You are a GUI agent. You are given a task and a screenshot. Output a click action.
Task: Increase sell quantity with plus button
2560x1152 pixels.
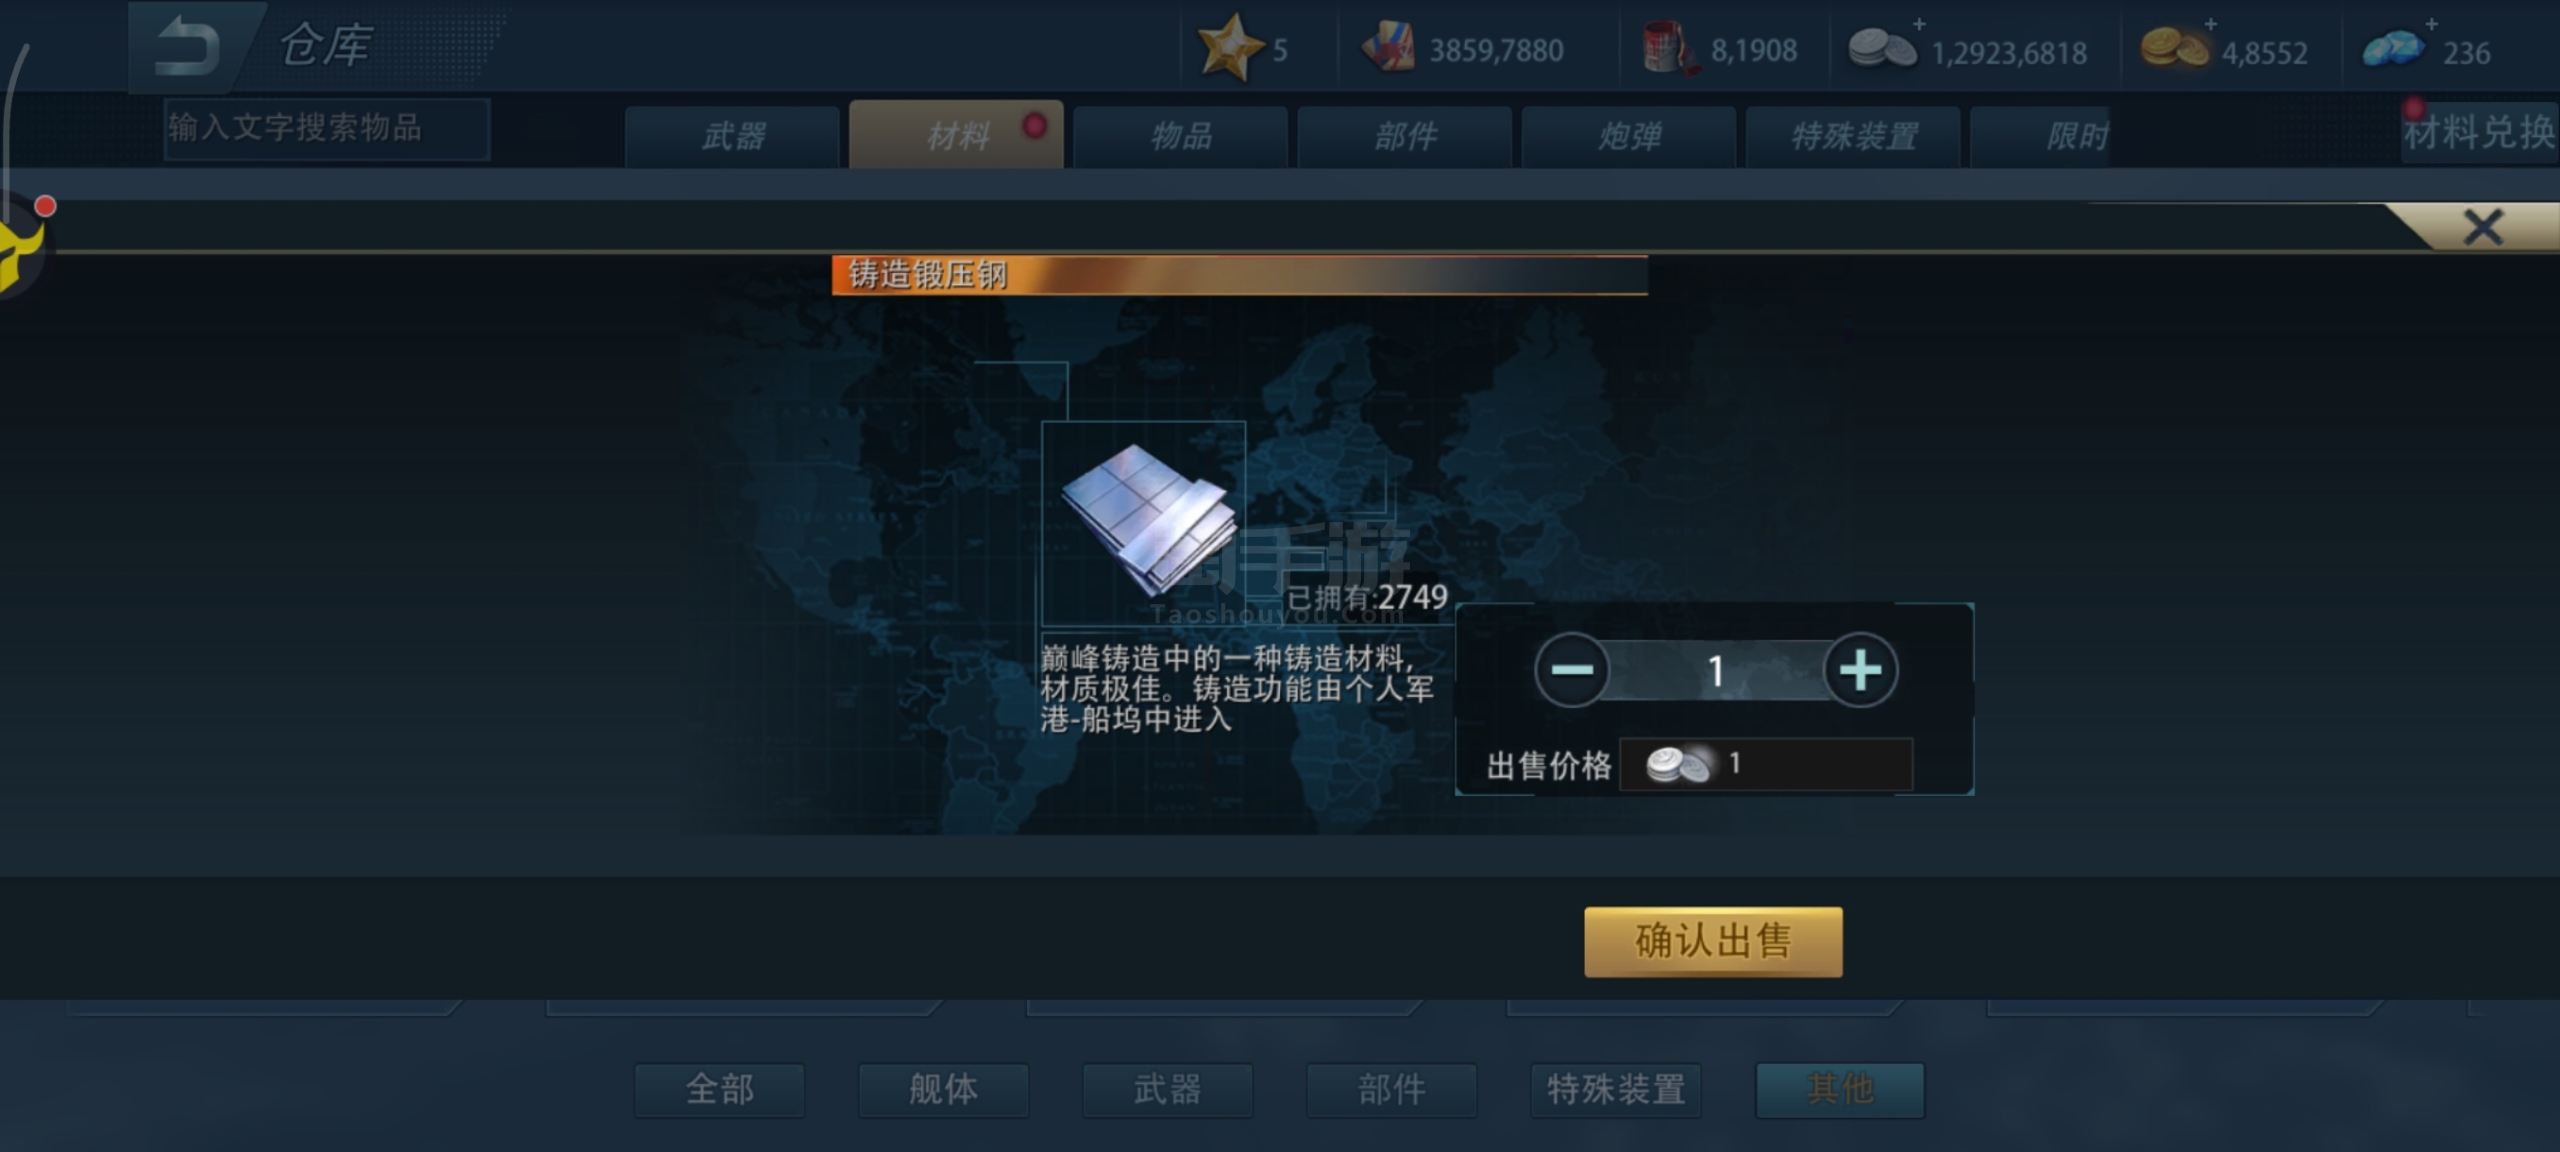click(x=1860, y=669)
